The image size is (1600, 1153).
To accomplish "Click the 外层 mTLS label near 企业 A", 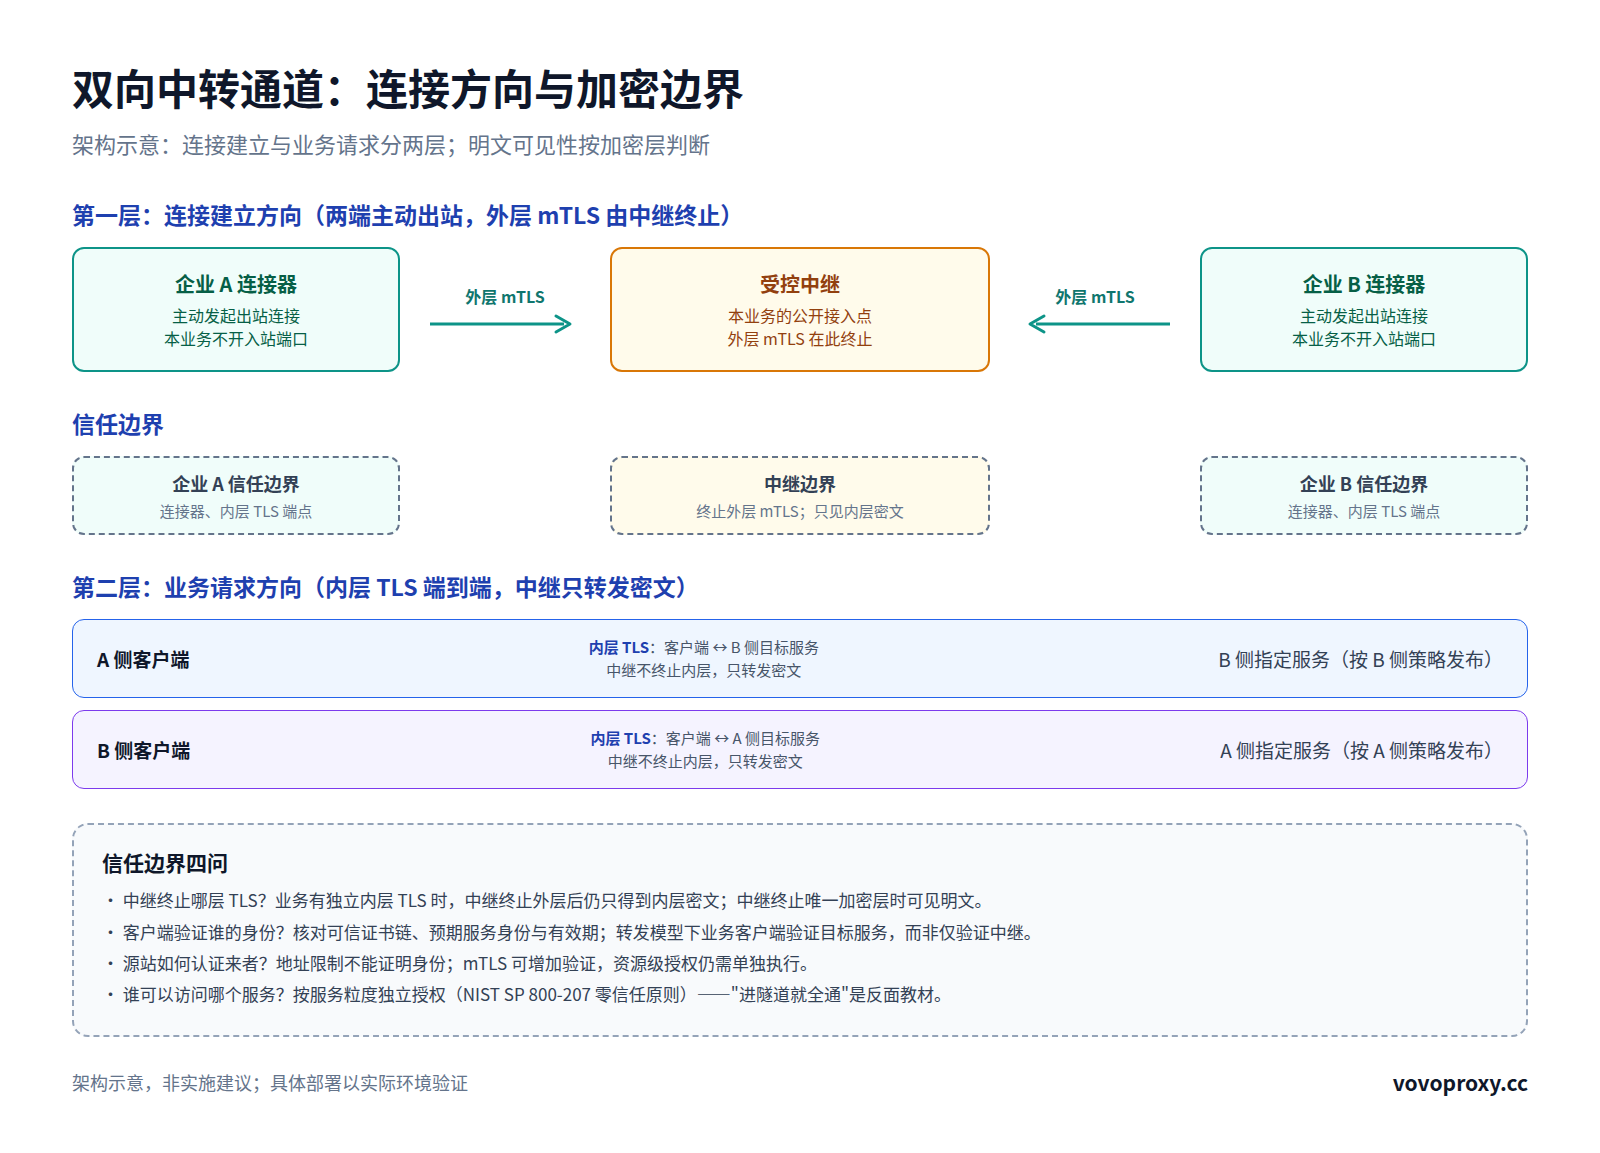I will pyautogui.click(x=505, y=297).
